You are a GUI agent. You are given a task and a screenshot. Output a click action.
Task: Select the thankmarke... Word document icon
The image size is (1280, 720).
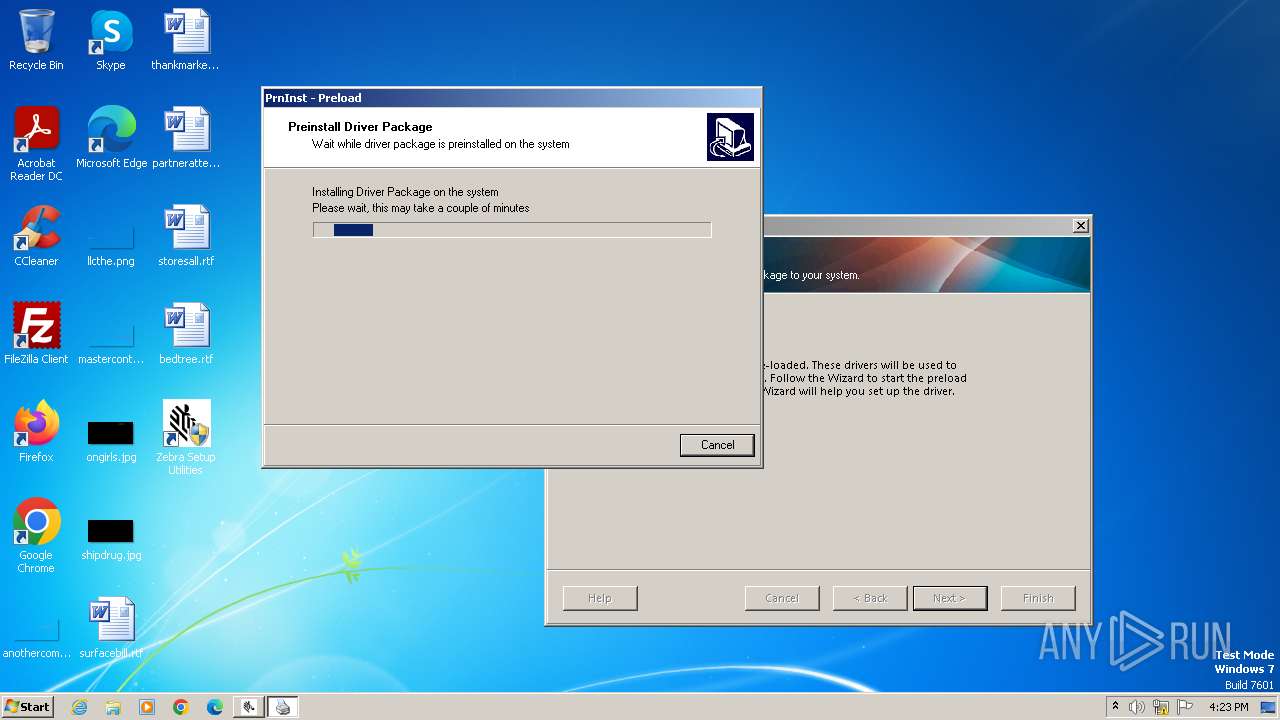(185, 40)
